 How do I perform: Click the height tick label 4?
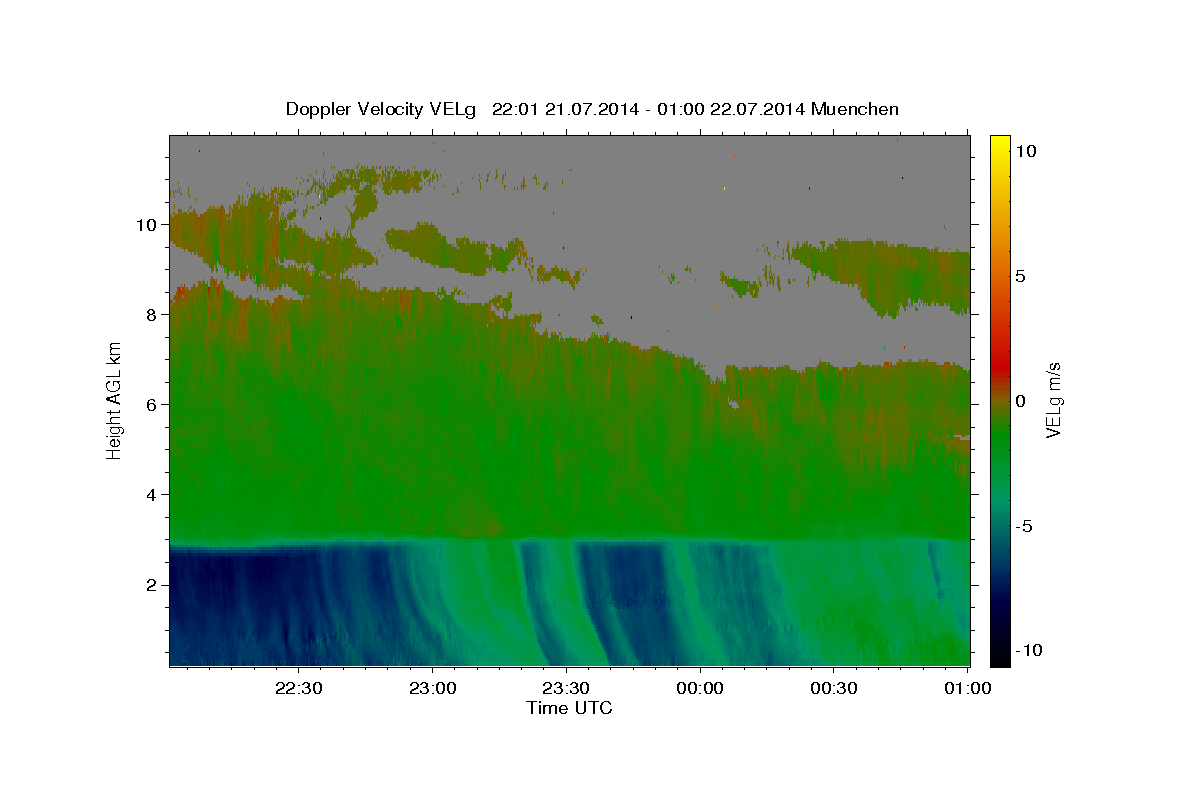(x=152, y=495)
